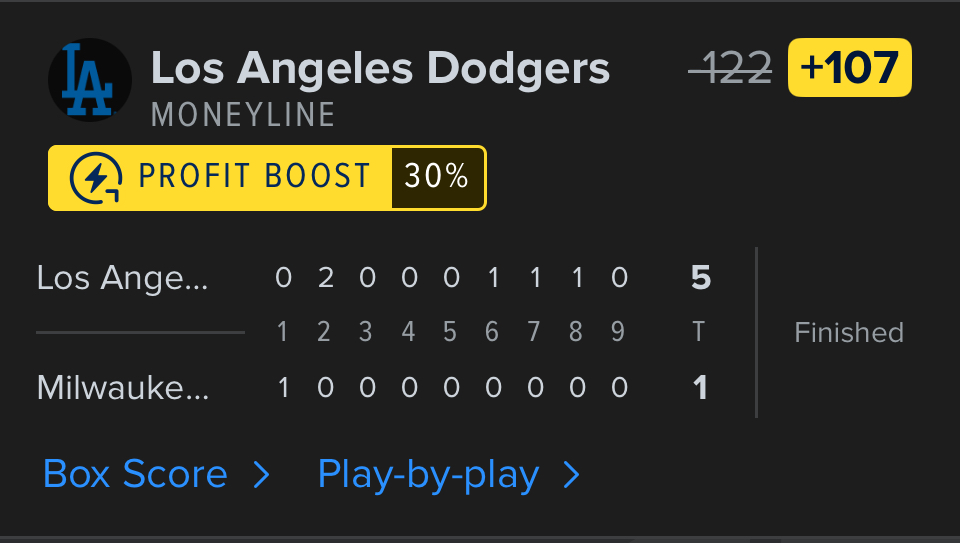
Task: Click the profit boost lightning bolt icon
Action: pyautogui.click(x=96, y=178)
